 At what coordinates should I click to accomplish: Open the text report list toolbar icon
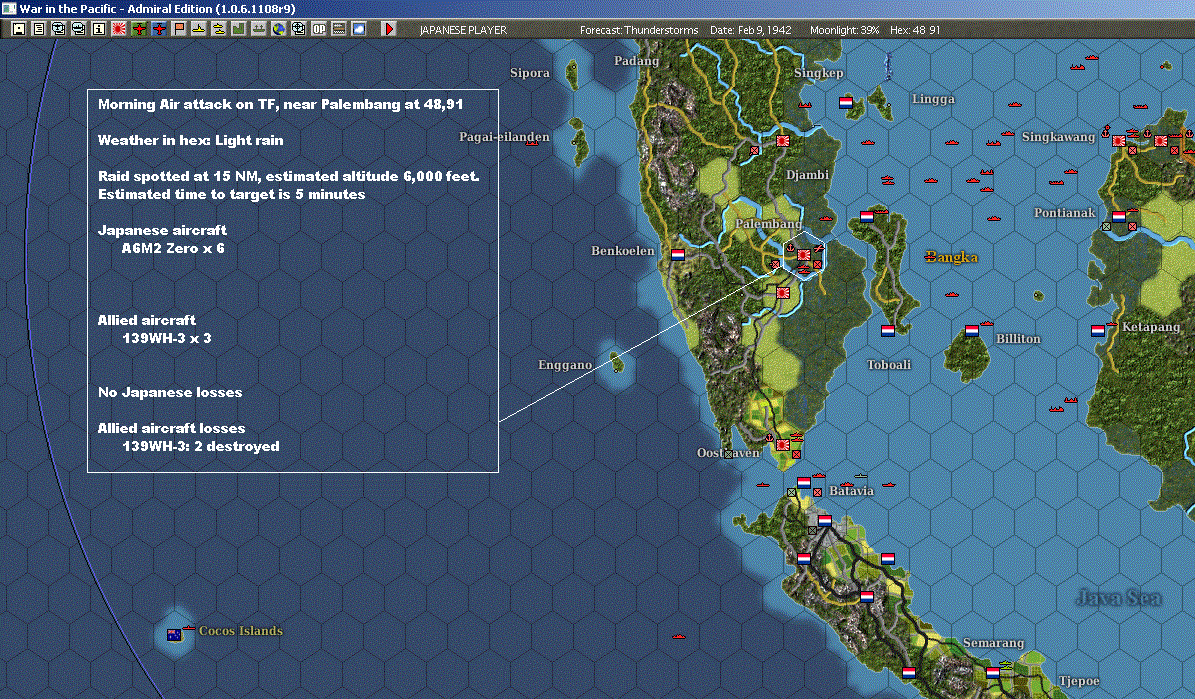pos(38,29)
